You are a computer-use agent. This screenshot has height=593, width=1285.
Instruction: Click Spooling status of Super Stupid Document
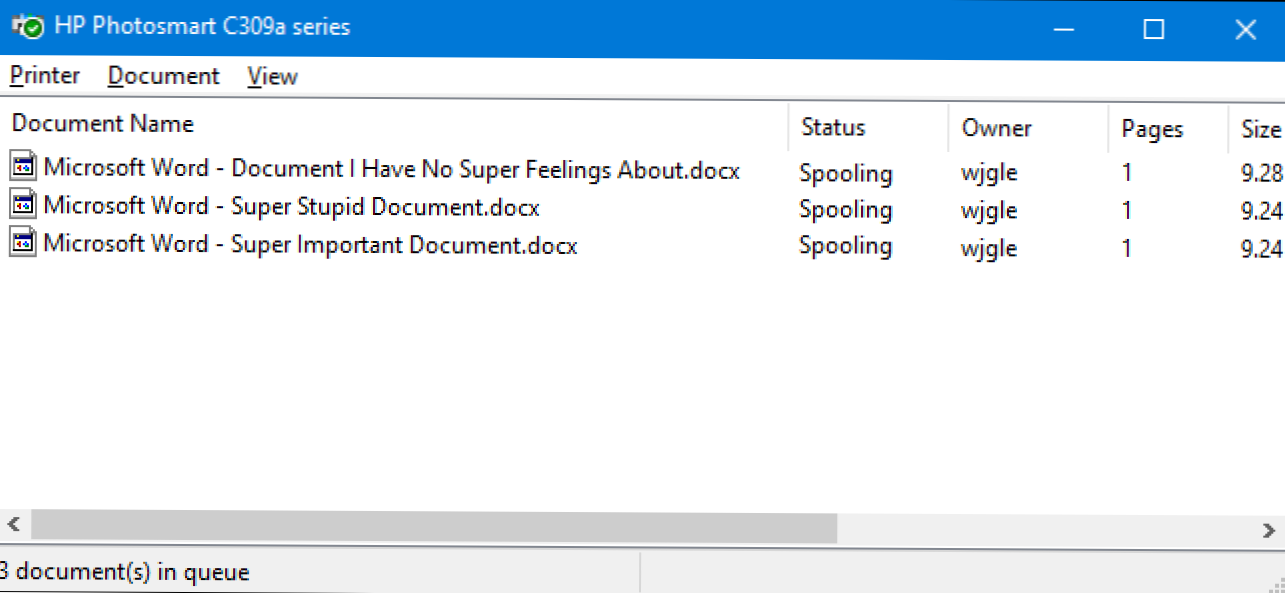846,209
